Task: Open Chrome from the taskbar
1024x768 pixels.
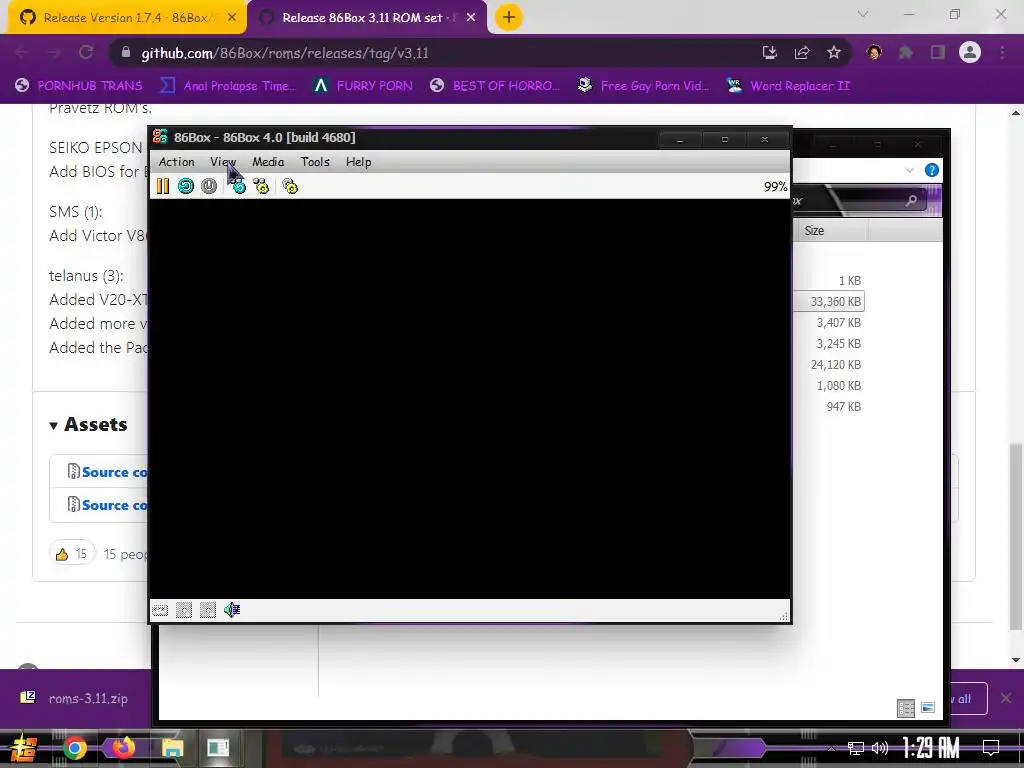Action: click(74, 748)
